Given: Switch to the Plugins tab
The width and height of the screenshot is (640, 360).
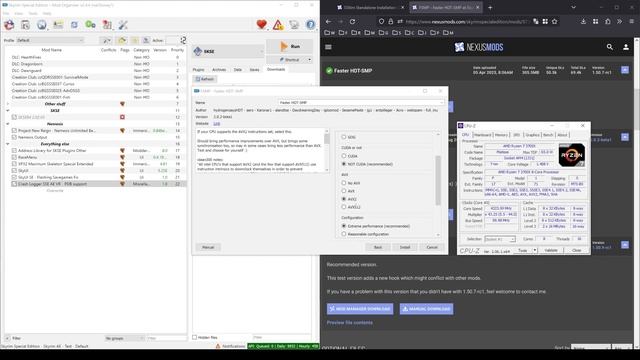Looking at the screenshot, I should [198, 70].
